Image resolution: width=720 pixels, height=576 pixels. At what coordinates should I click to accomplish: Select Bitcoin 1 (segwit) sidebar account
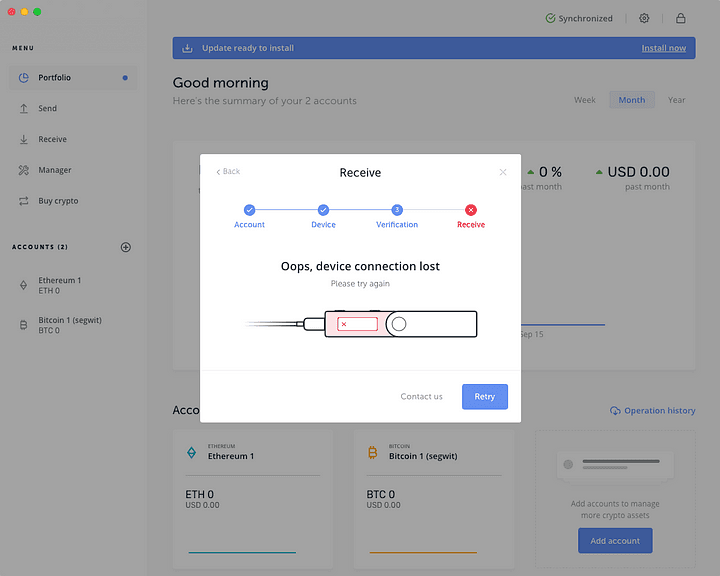click(x=73, y=325)
